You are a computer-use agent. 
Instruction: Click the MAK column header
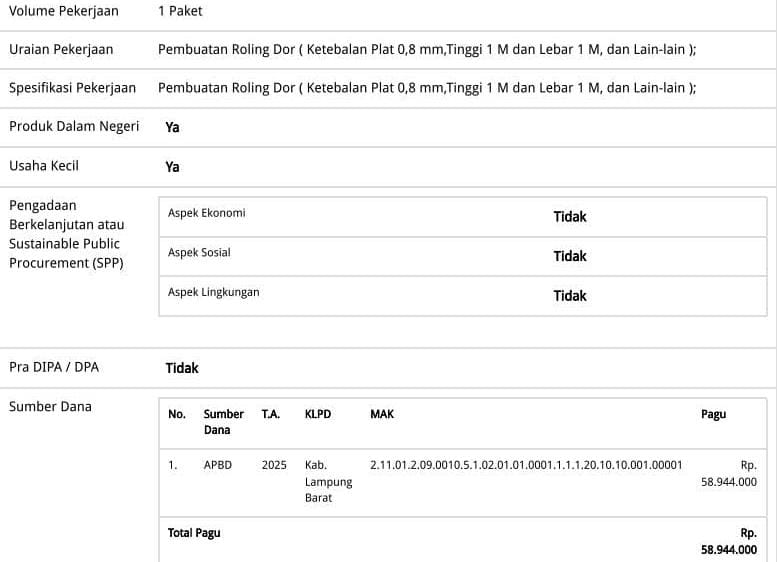[382, 414]
